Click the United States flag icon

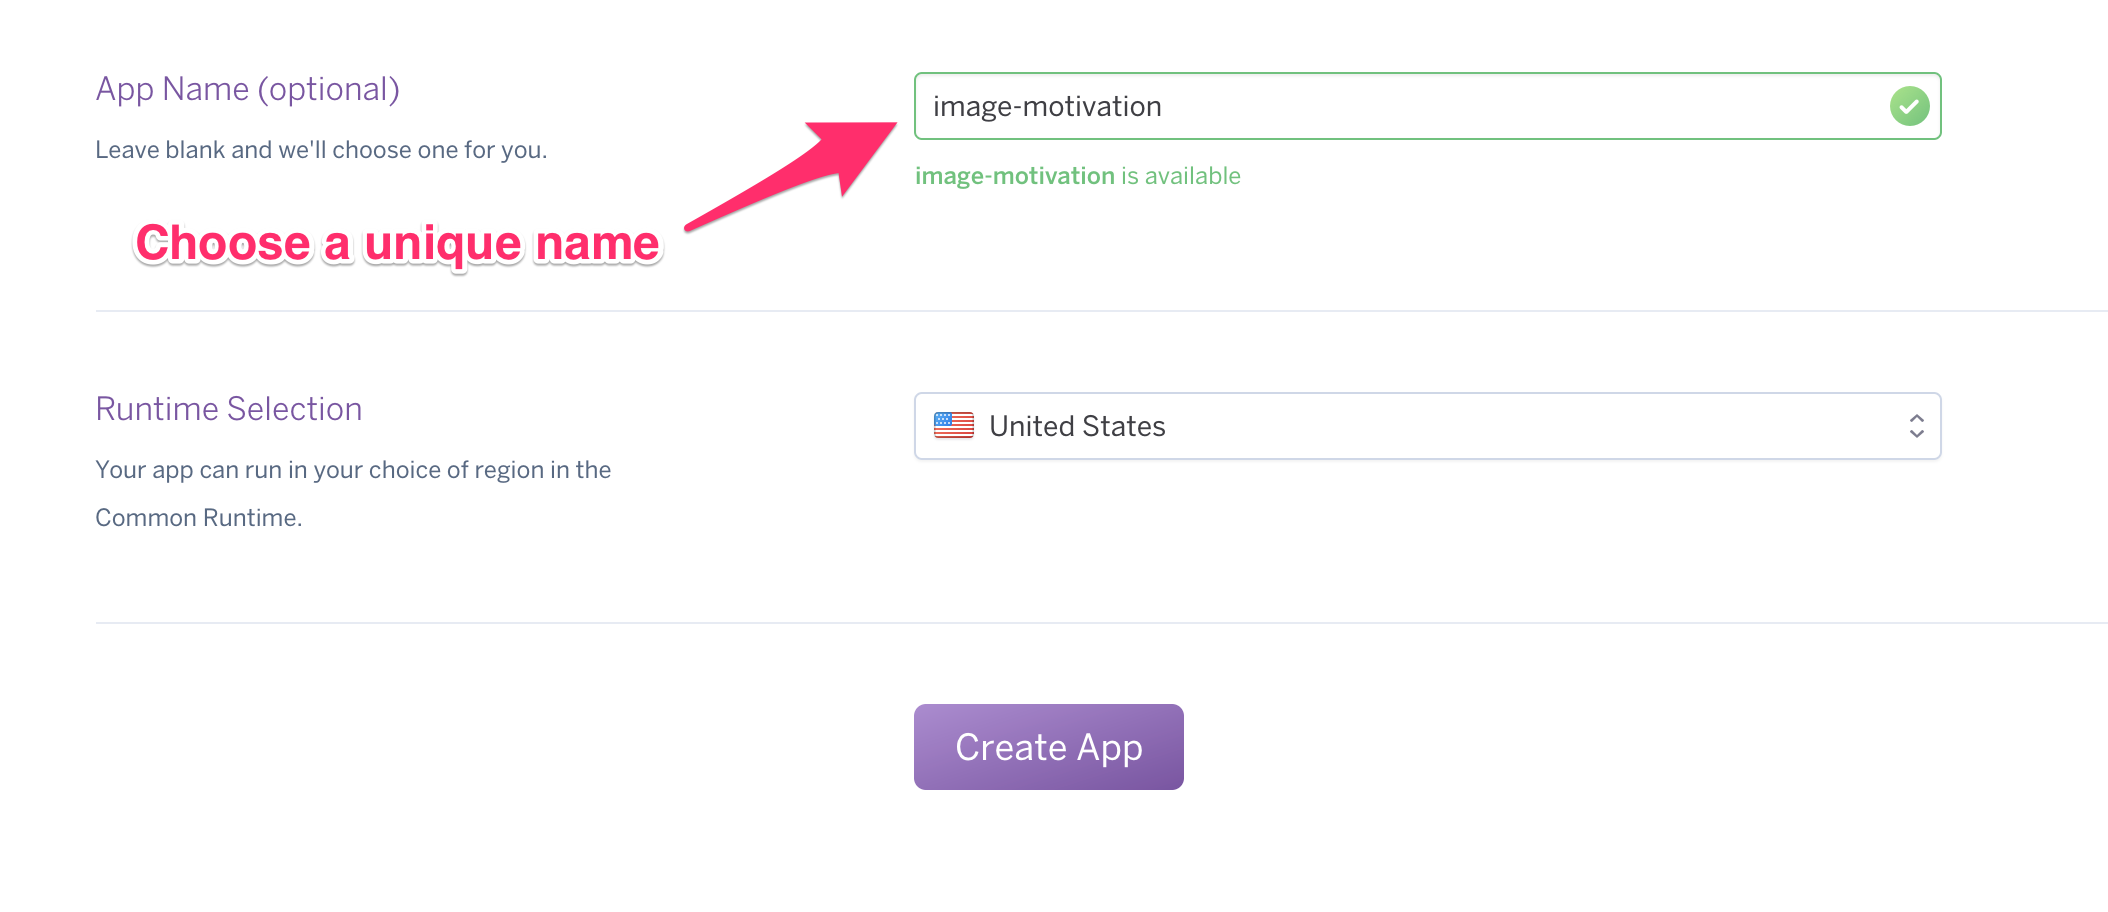[953, 426]
